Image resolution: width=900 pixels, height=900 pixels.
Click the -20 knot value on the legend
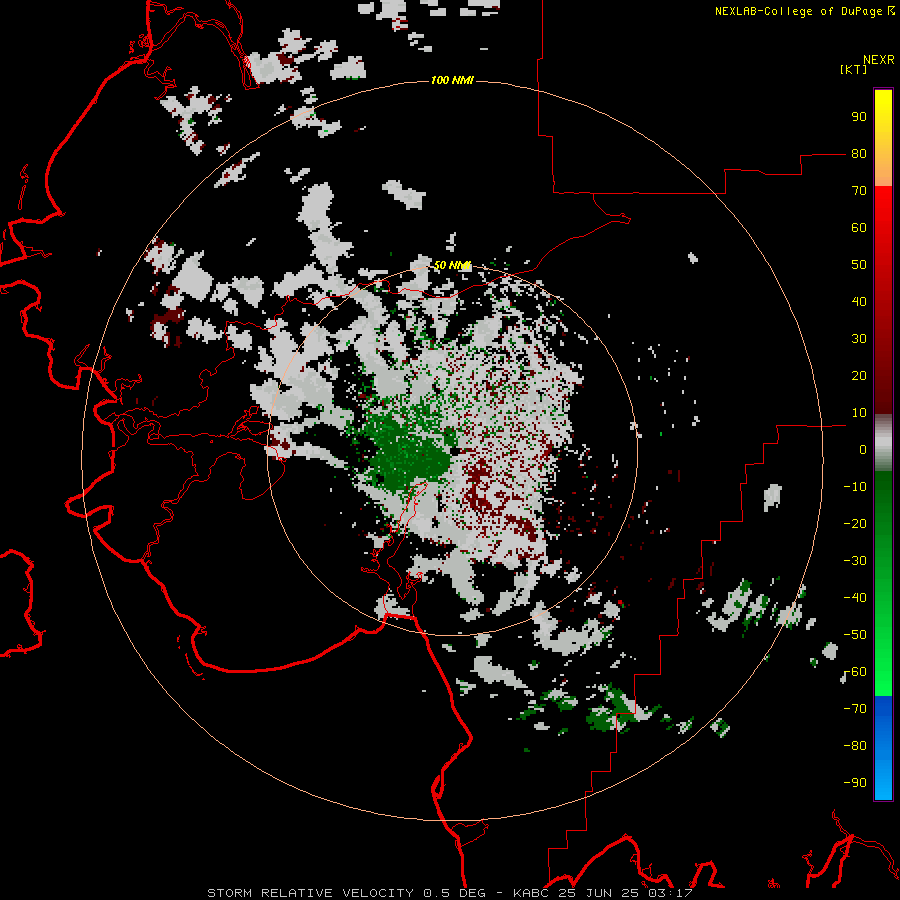pos(855,524)
